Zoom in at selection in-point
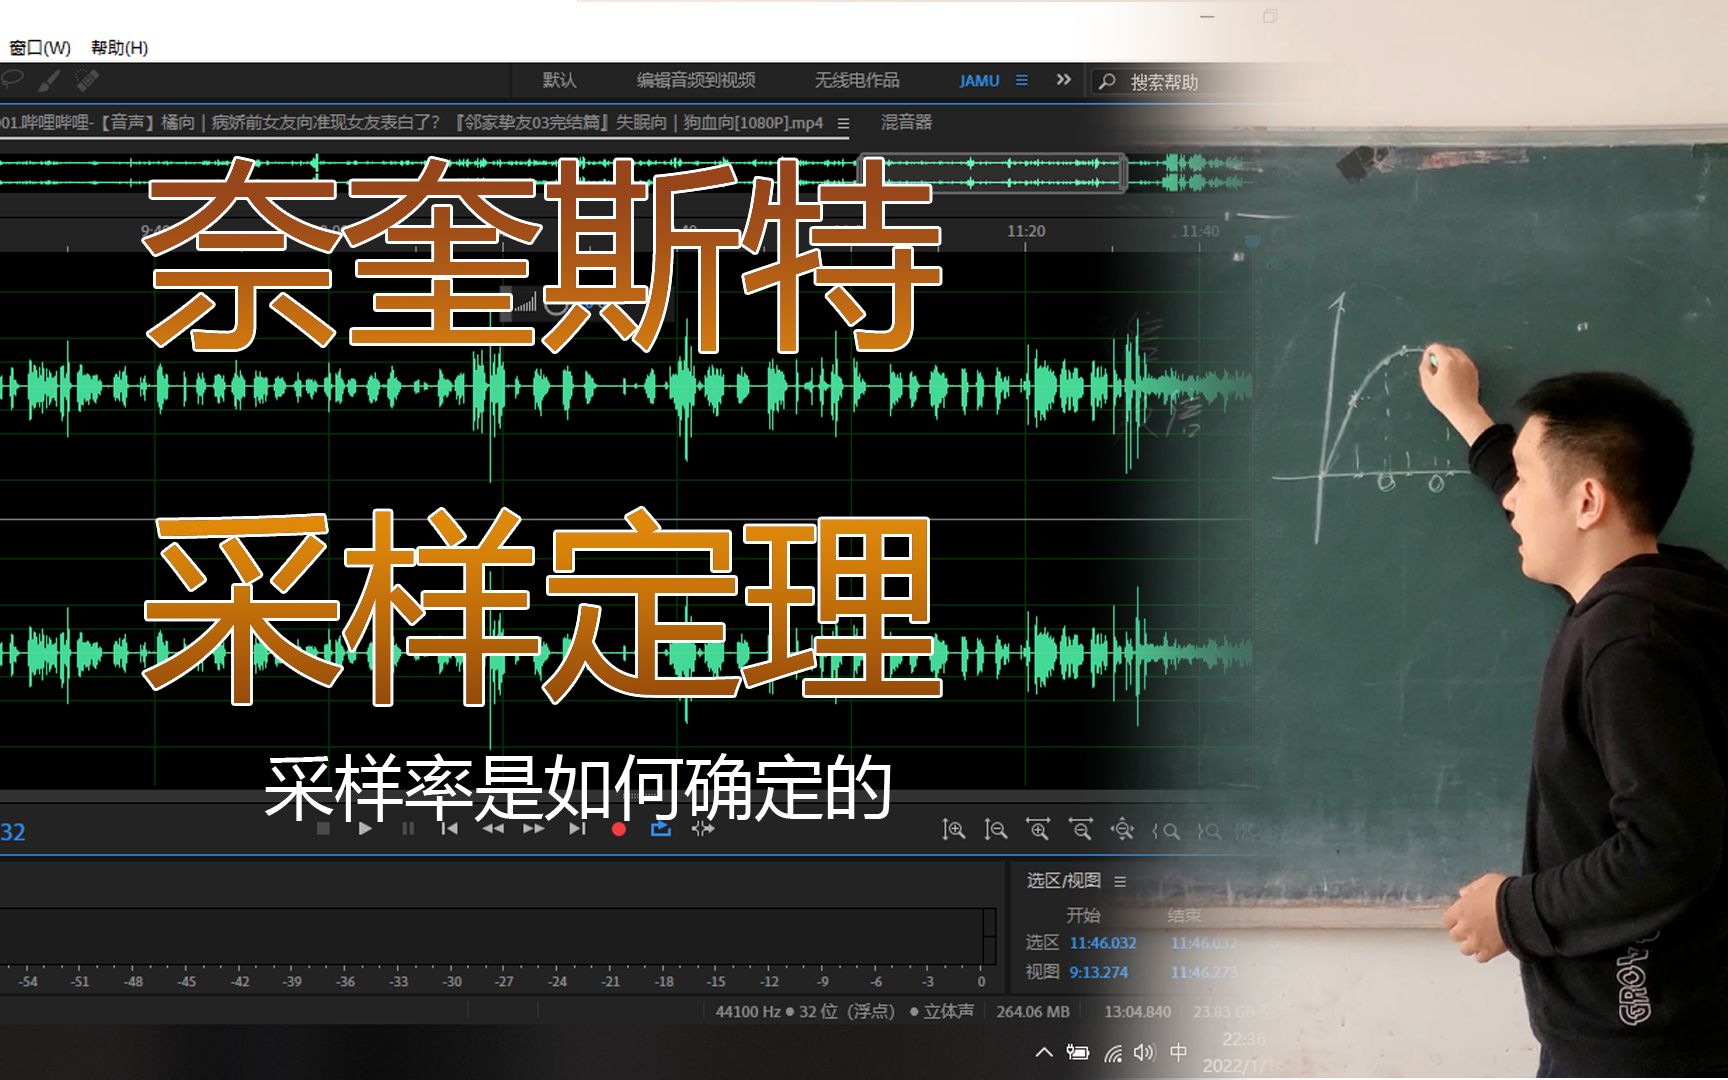This screenshot has height=1080, width=1728. pos(1166,830)
